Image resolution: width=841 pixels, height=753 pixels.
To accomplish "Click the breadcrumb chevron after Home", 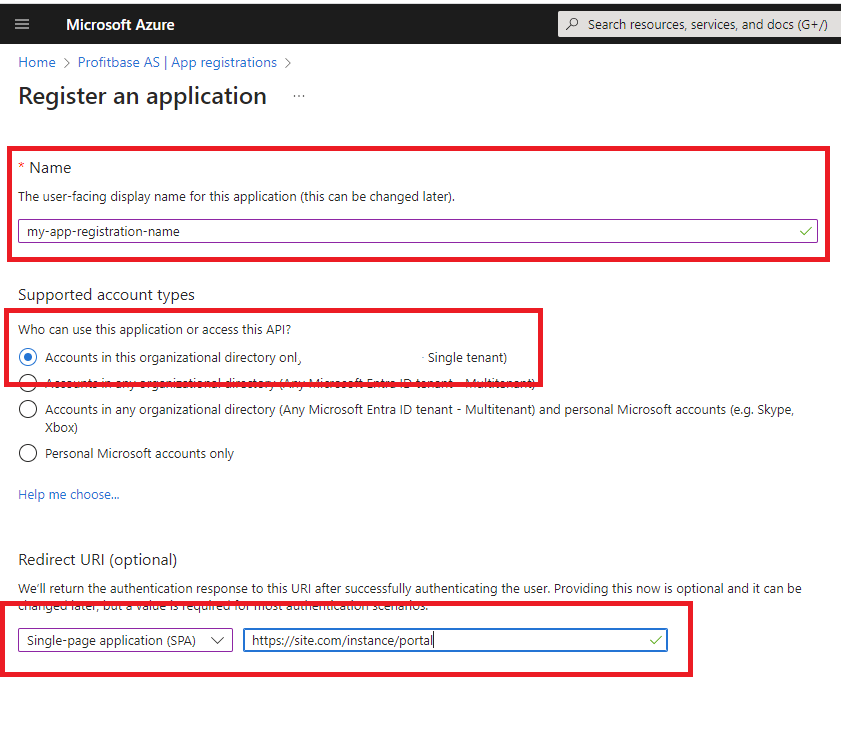I will click(x=67, y=63).
